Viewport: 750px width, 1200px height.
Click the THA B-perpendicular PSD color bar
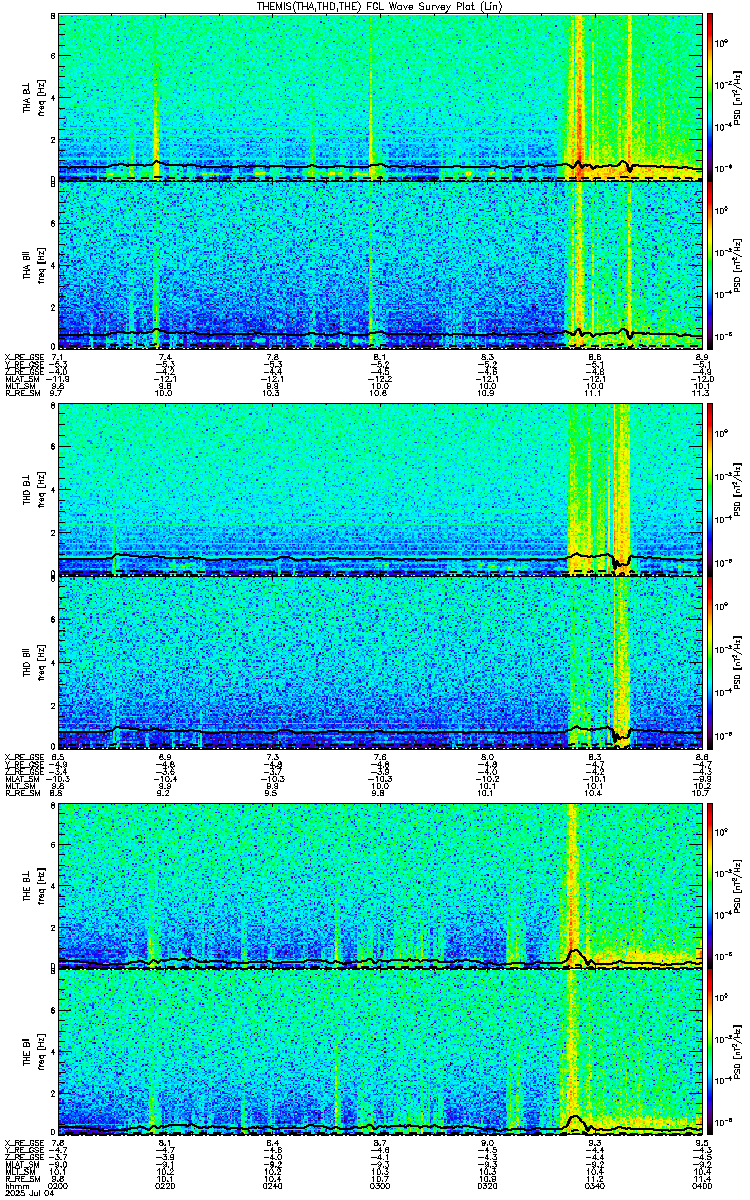tap(711, 97)
